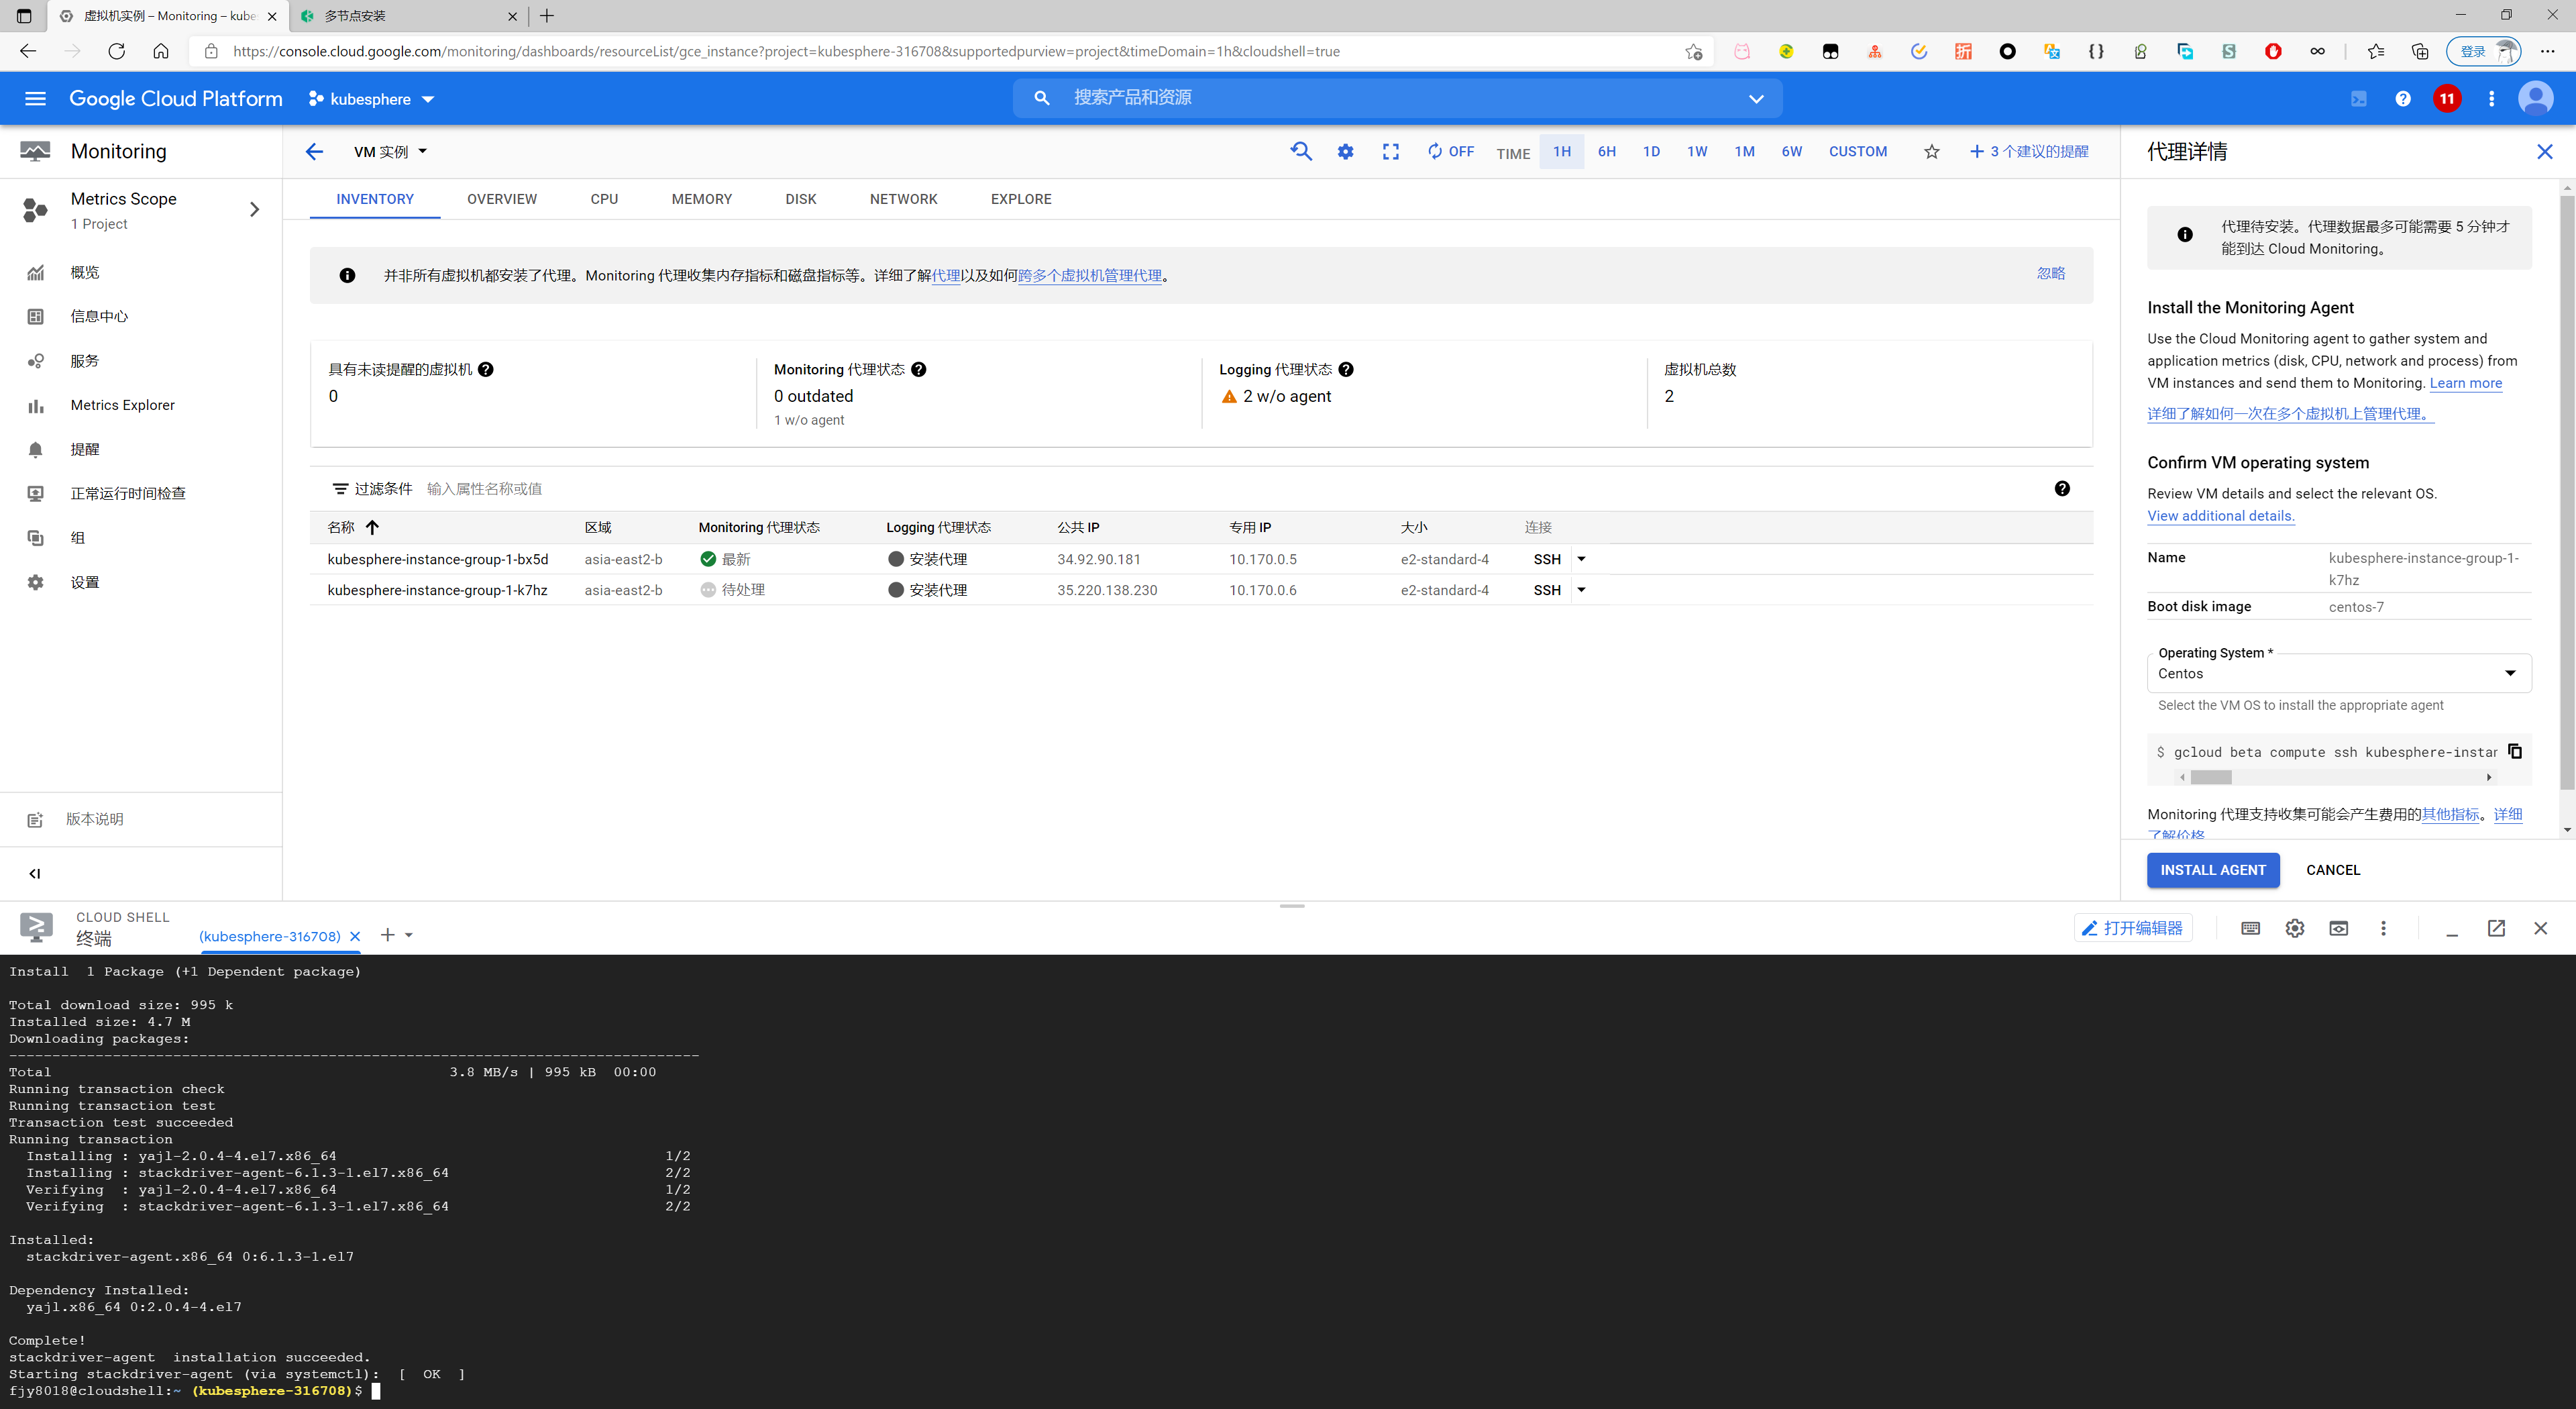Expand the Operating System Centos dropdown
Screen dimensions: 2576x1409
pos(2338,673)
